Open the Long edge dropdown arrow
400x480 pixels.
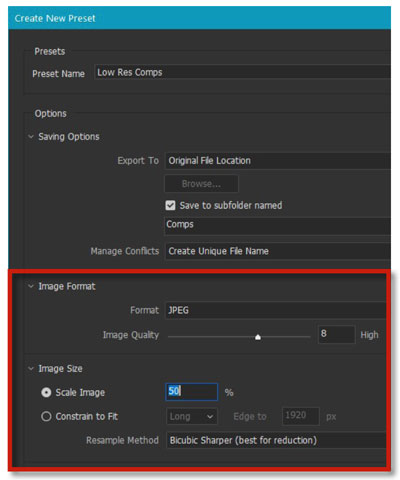[x=210, y=417]
